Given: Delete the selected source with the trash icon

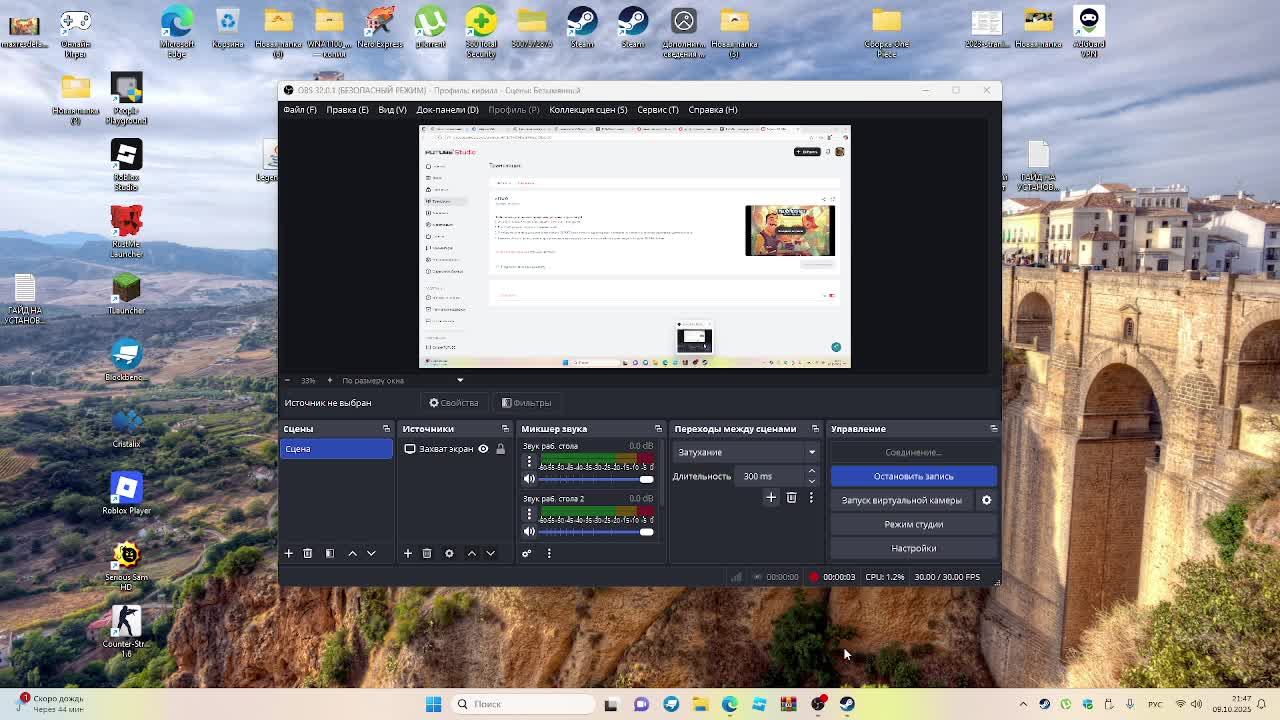Looking at the screenshot, I should (427, 553).
